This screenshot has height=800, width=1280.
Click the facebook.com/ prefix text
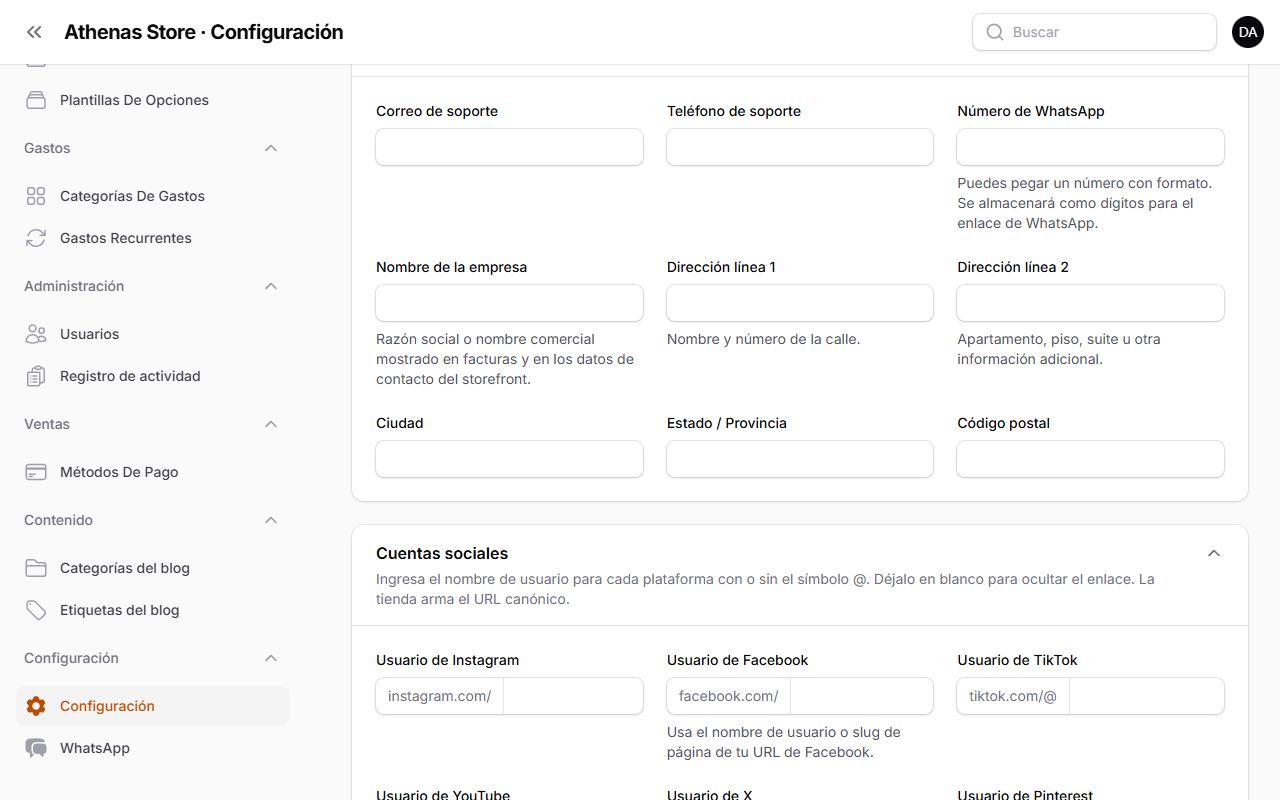pyautogui.click(x=729, y=696)
